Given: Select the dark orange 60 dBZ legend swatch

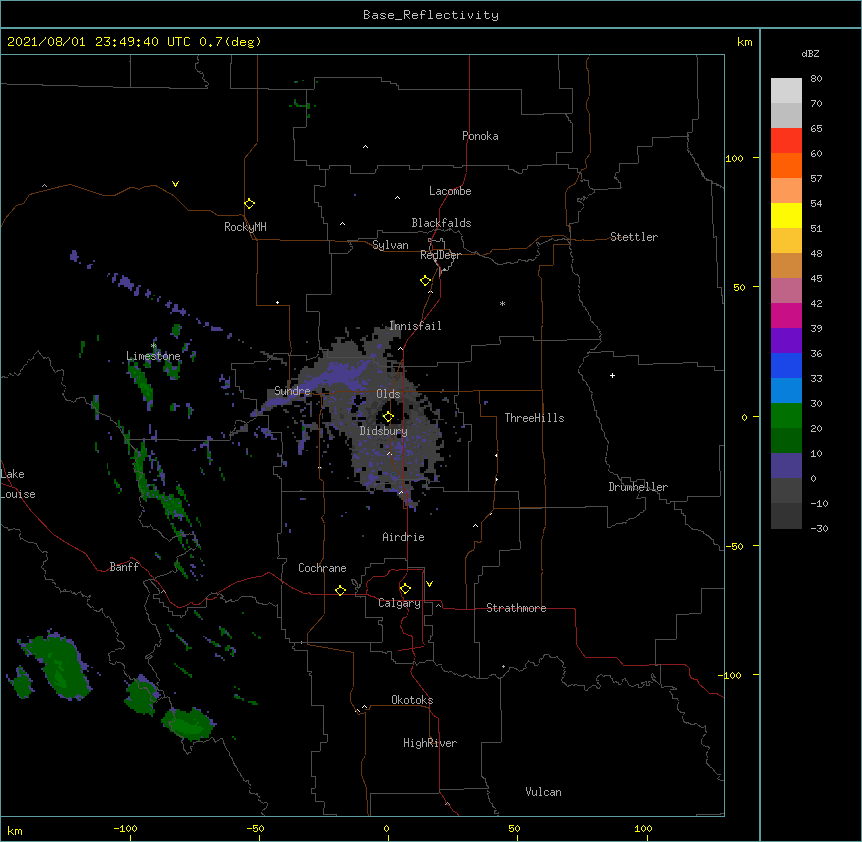Looking at the screenshot, I should coord(786,165).
